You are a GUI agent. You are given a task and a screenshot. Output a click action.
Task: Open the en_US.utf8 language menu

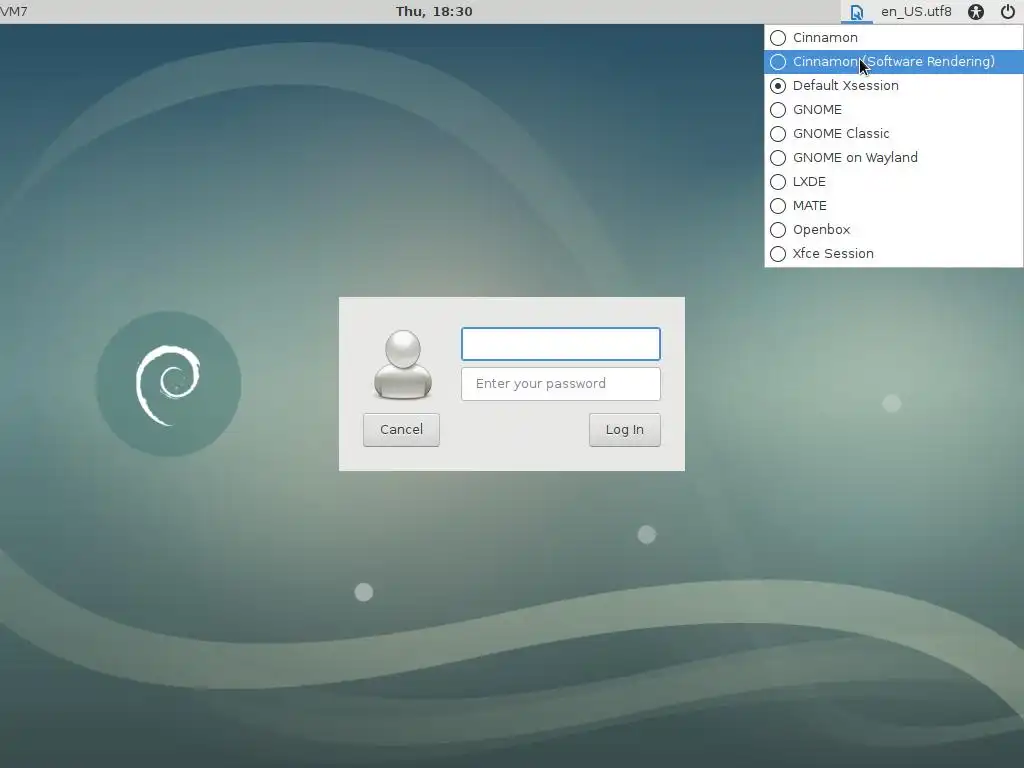[x=916, y=12]
